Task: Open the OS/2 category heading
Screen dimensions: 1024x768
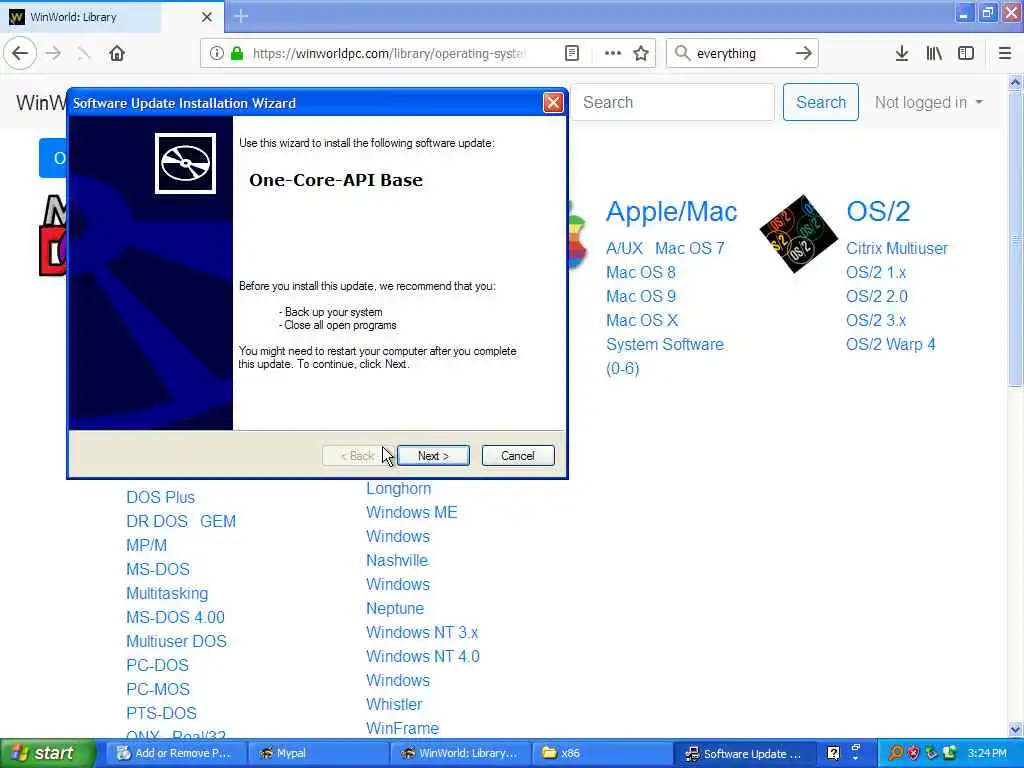Action: [x=878, y=212]
